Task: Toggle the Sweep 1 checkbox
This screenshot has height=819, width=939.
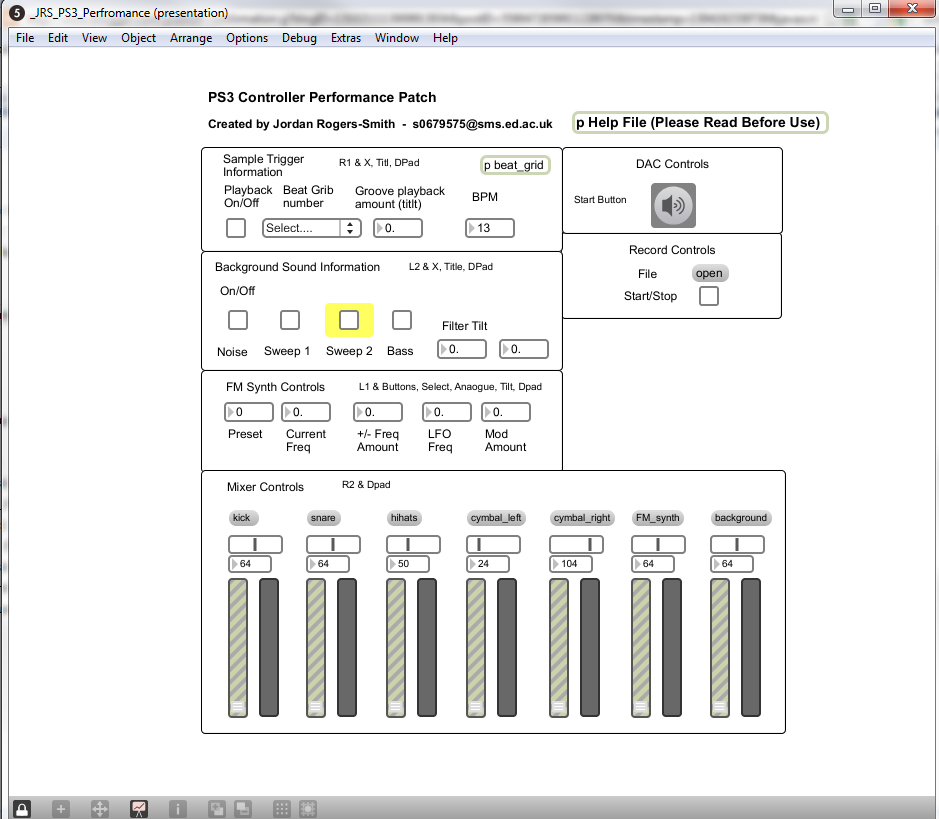Action: (x=290, y=320)
